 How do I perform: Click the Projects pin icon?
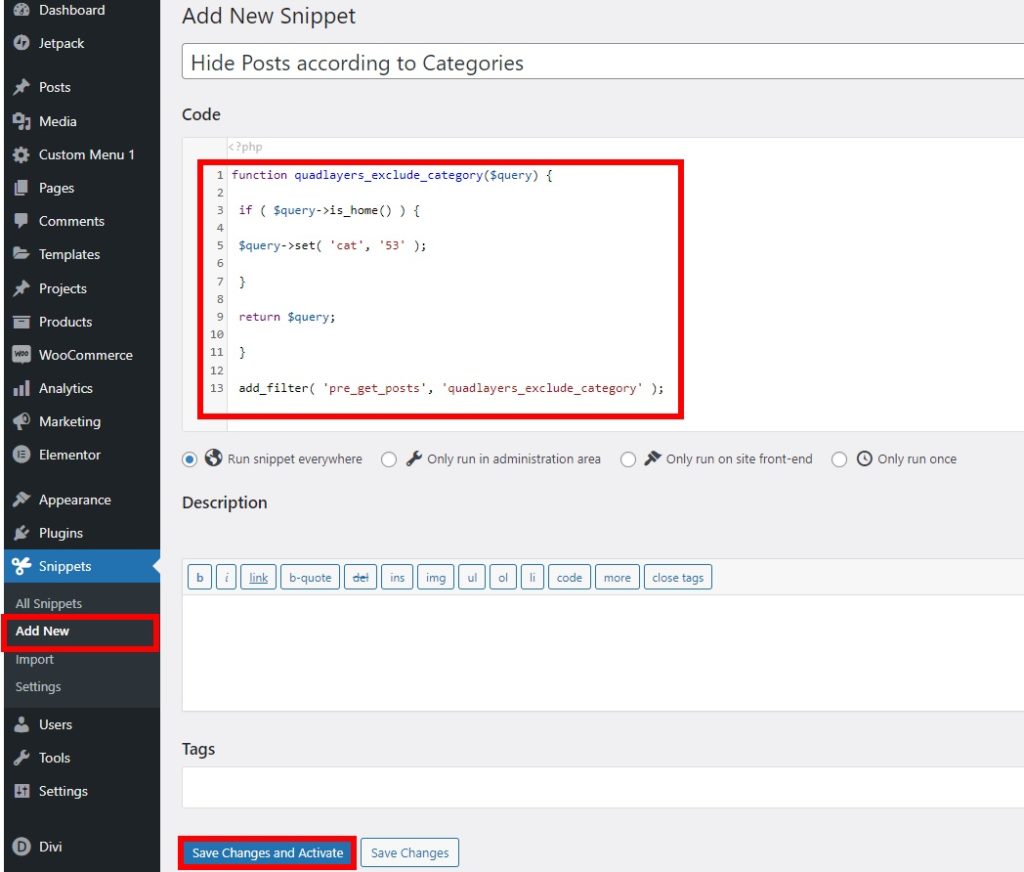coord(22,288)
